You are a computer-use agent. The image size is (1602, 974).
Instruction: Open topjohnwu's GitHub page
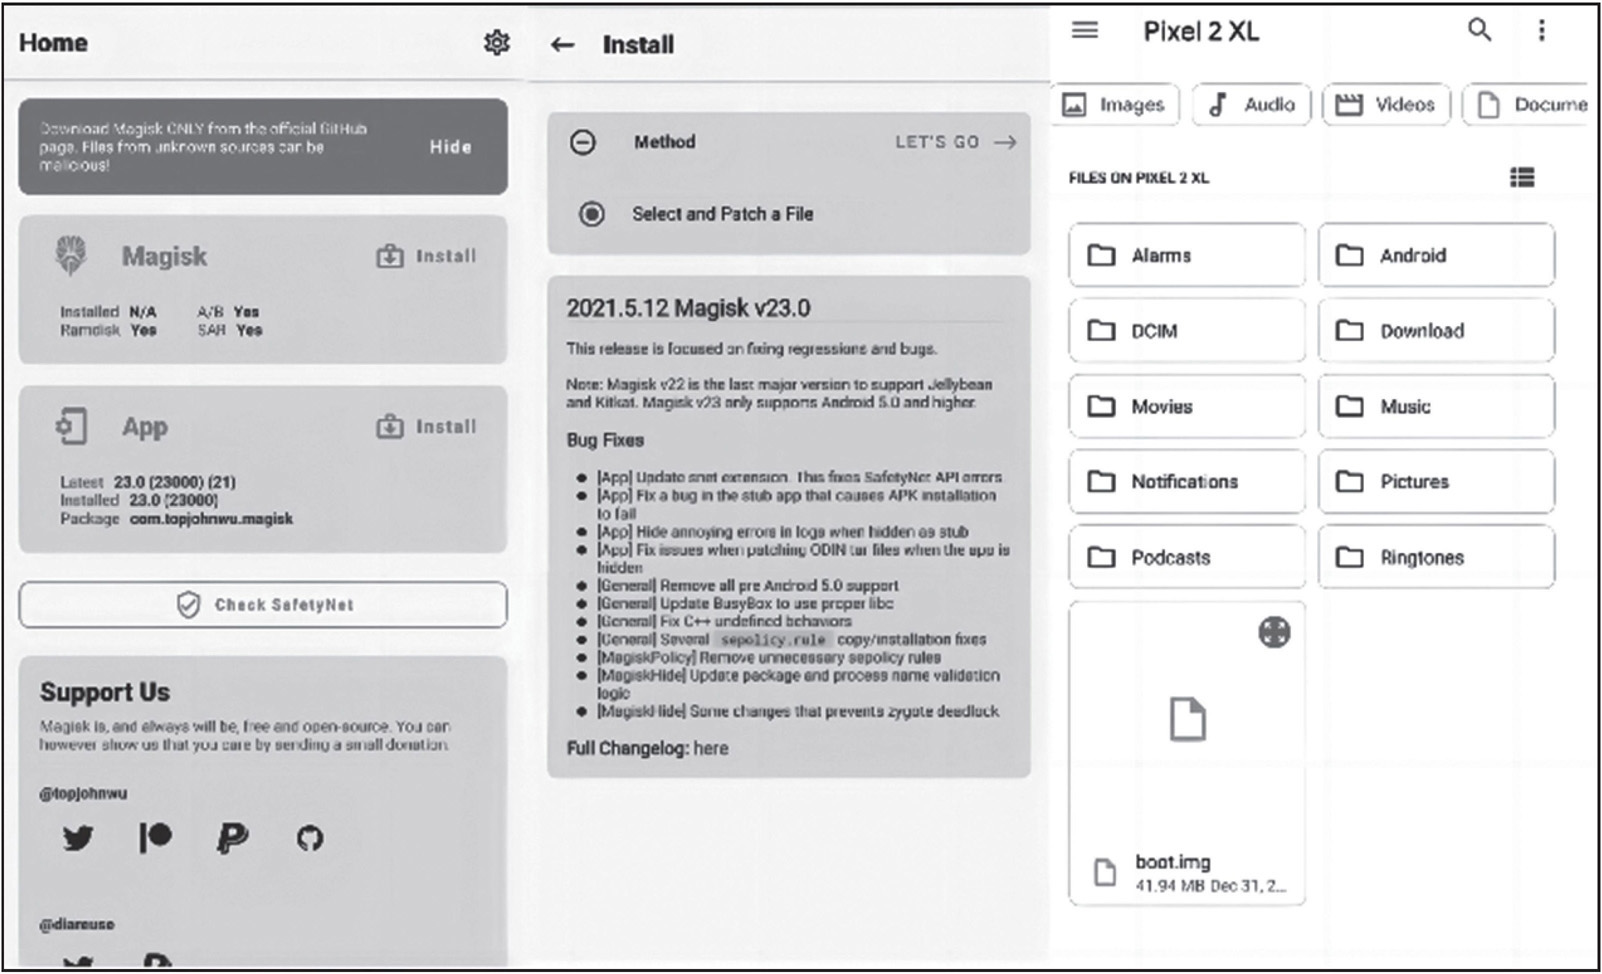(x=310, y=838)
